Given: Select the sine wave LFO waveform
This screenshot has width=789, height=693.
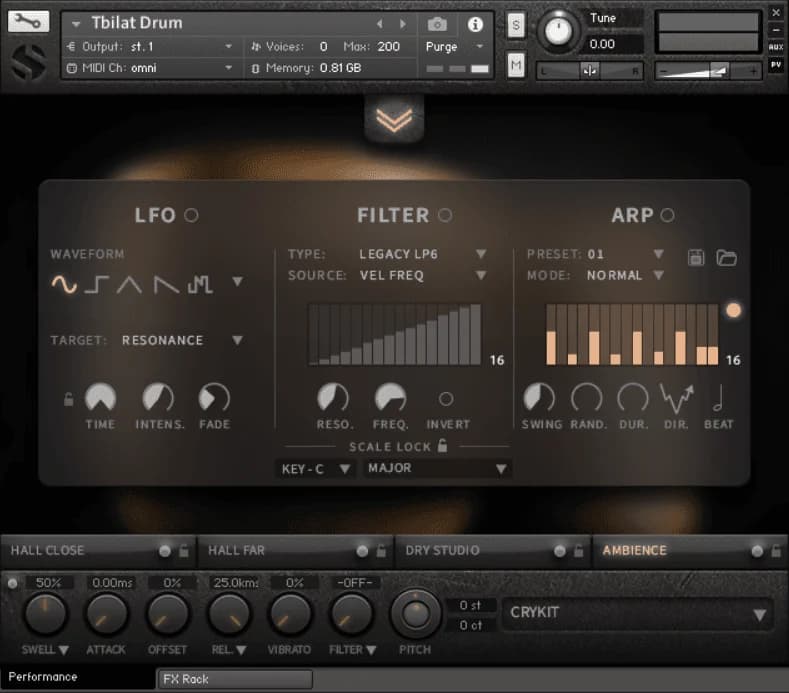Looking at the screenshot, I should [x=64, y=285].
